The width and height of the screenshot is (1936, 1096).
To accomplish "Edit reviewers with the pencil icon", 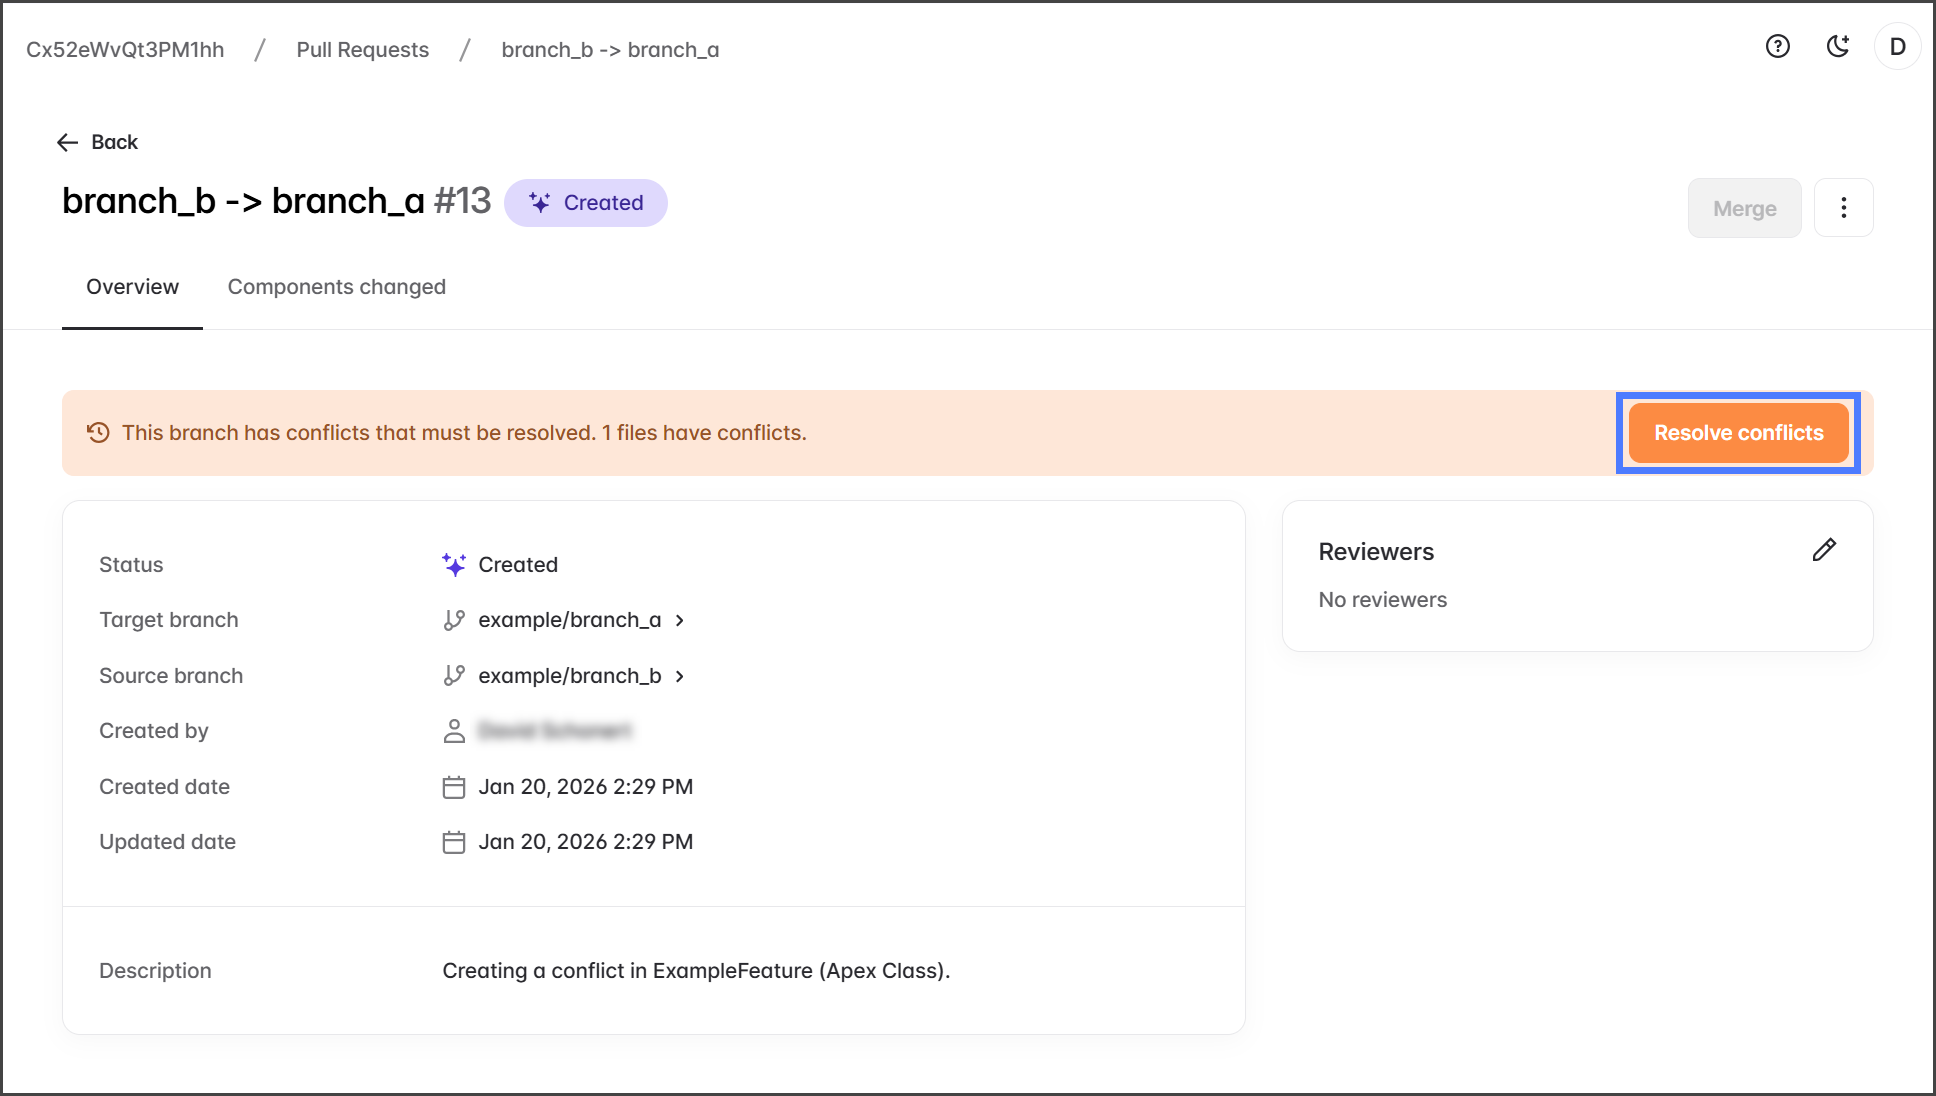I will pyautogui.click(x=1823, y=550).
